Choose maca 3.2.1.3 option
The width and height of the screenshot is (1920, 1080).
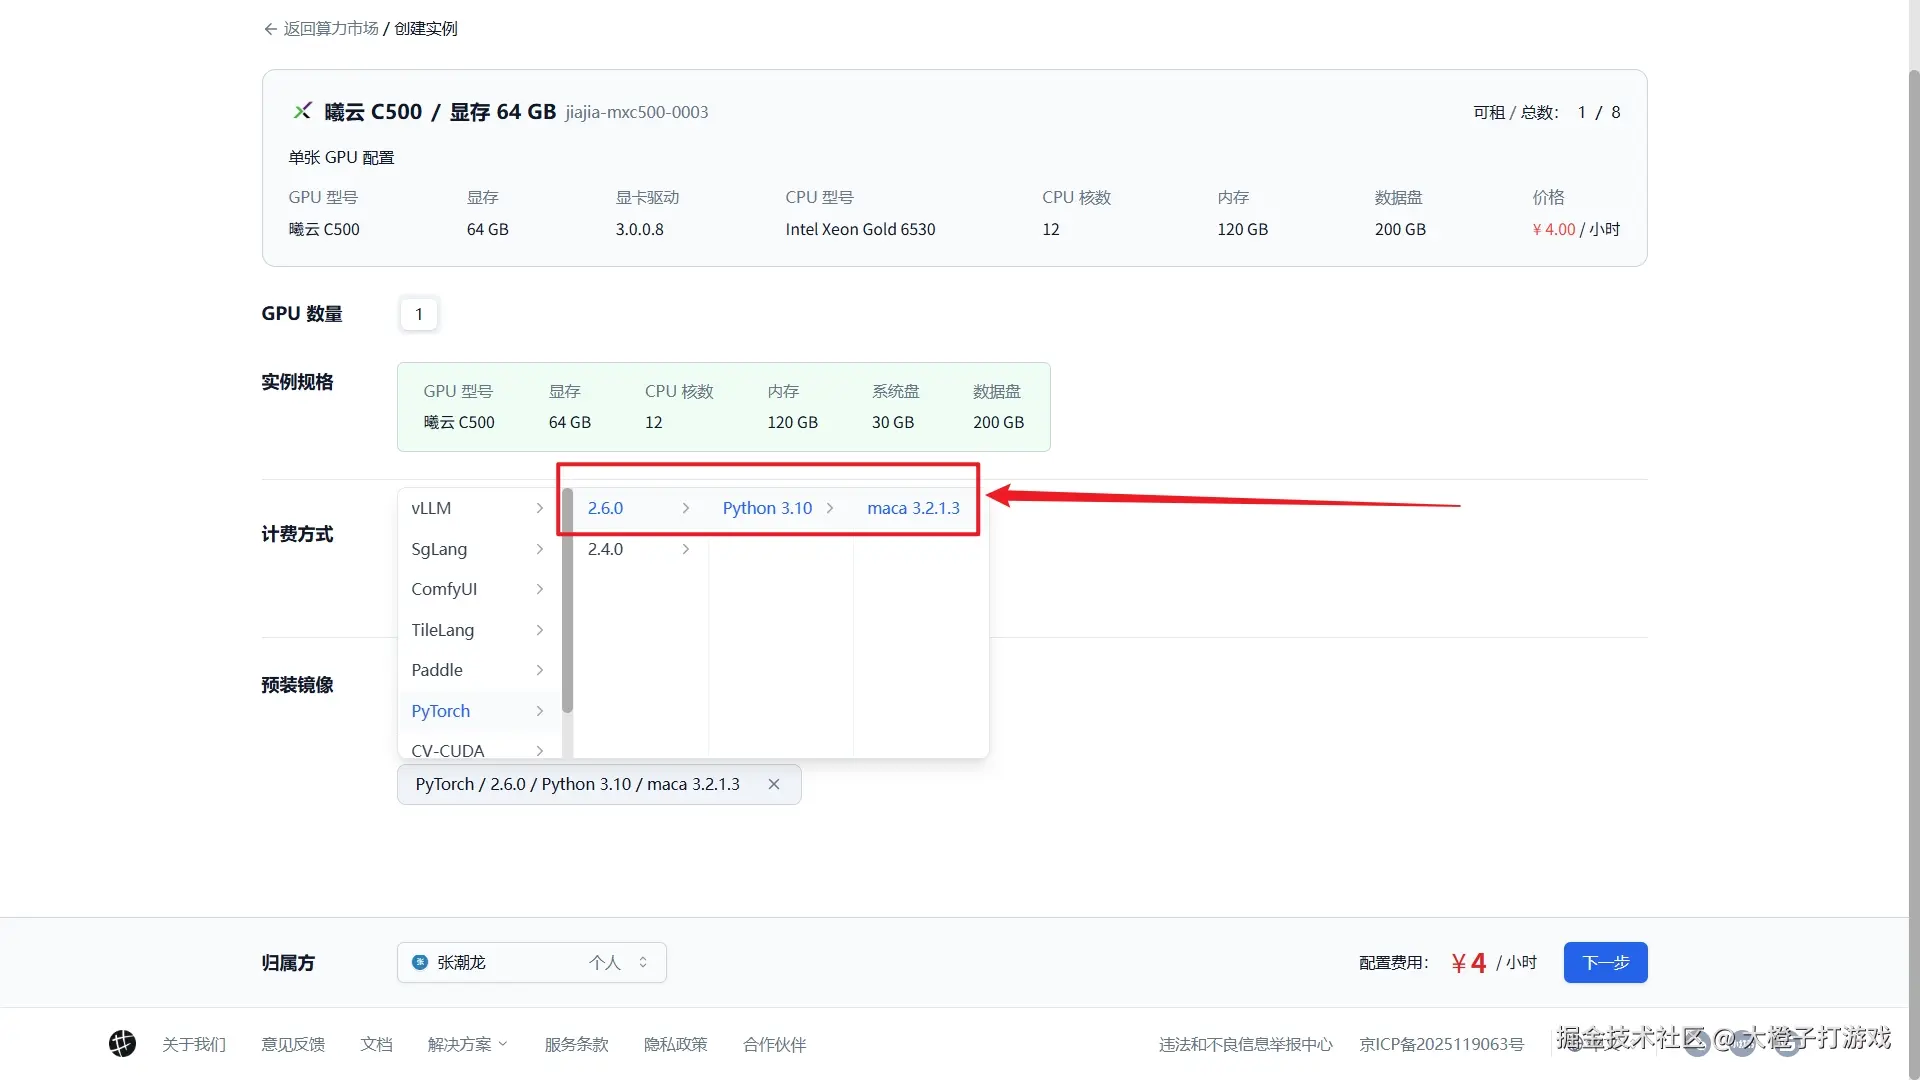[x=913, y=508]
